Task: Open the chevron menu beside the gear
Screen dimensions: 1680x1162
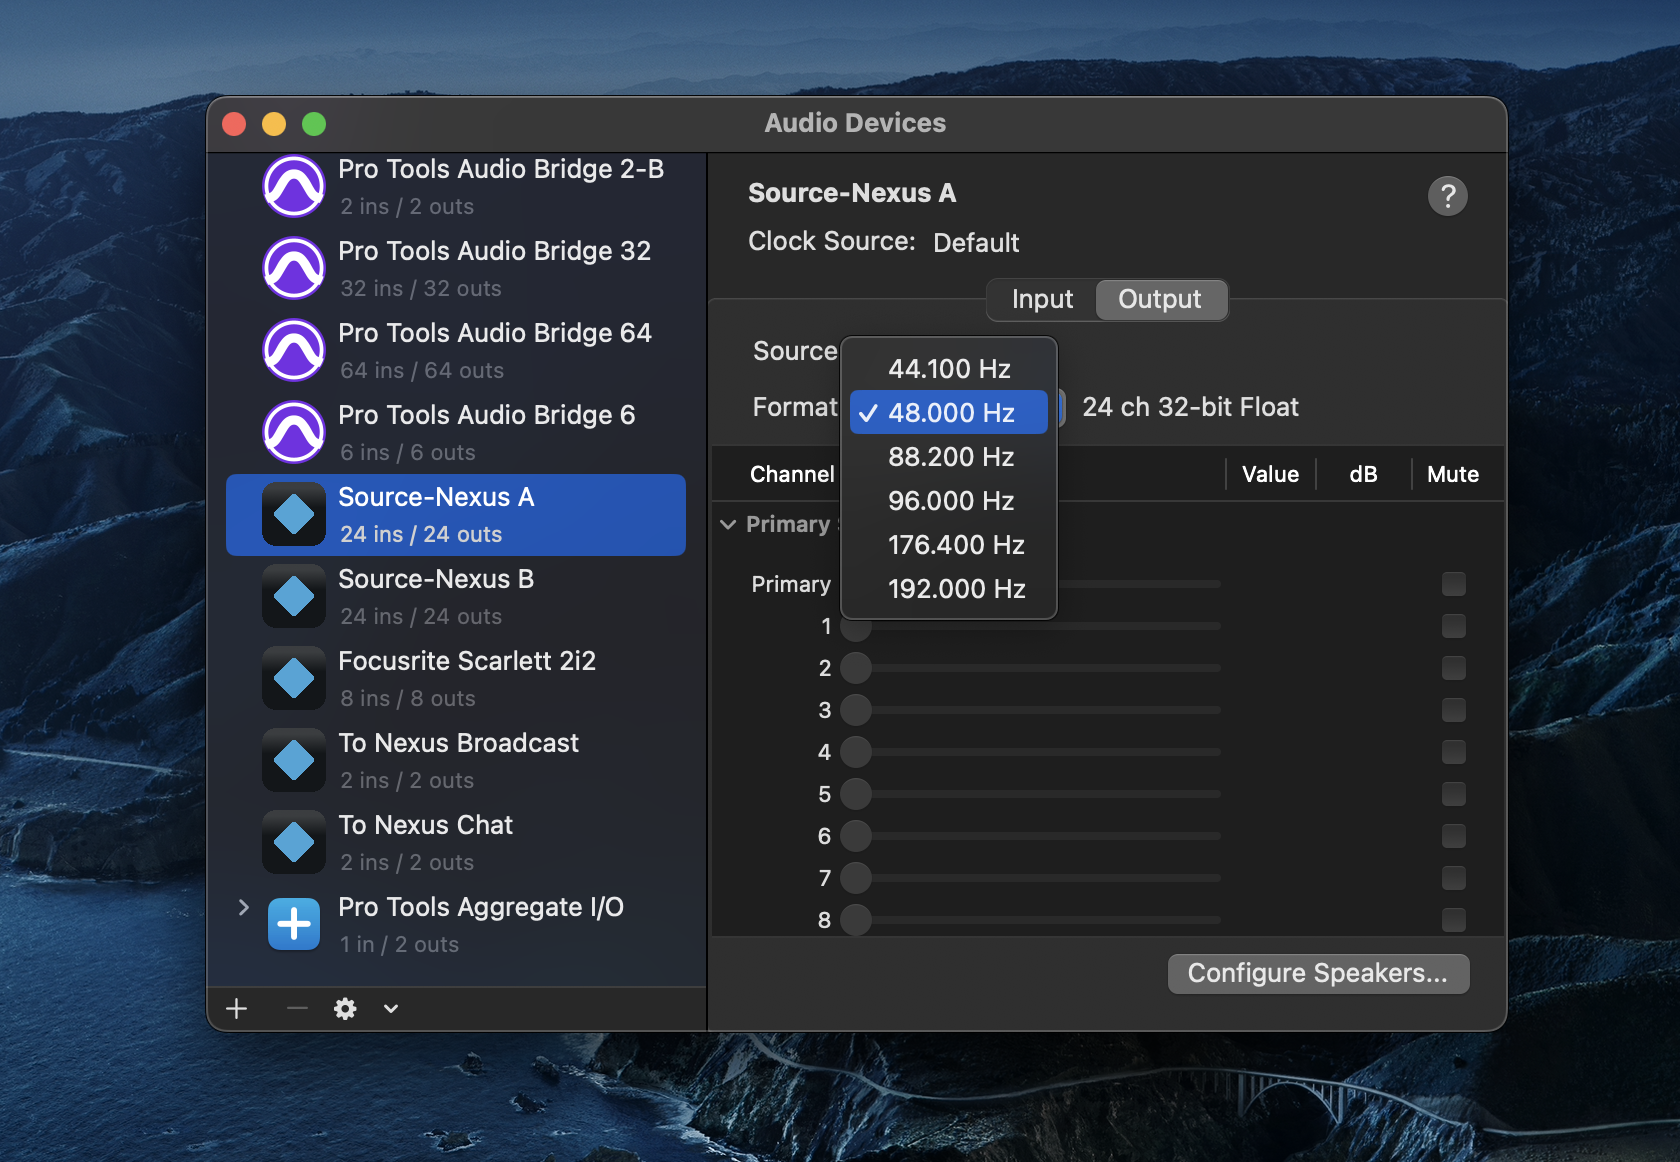Action: click(391, 1009)
